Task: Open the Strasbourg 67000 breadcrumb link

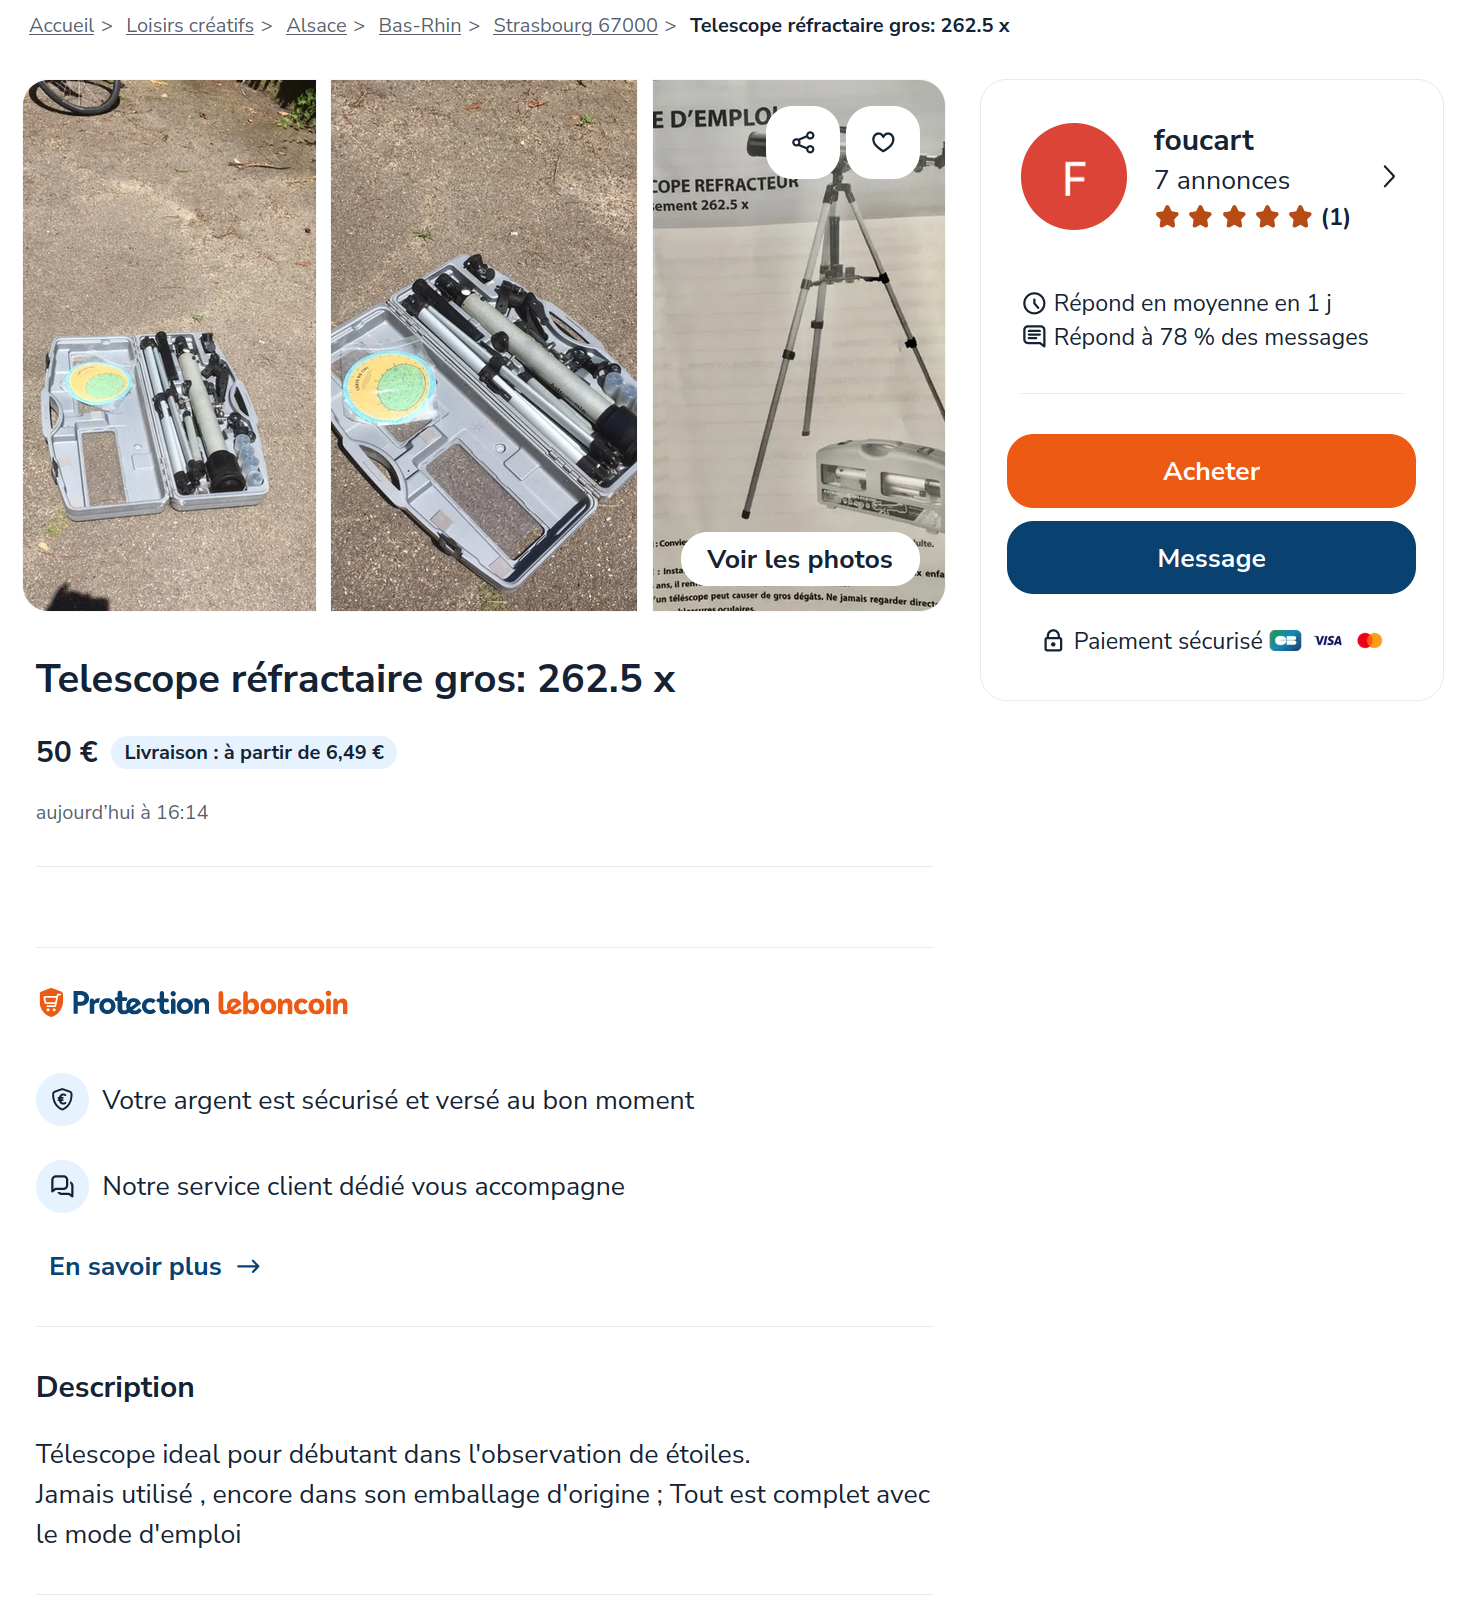Action: point(576,25)
